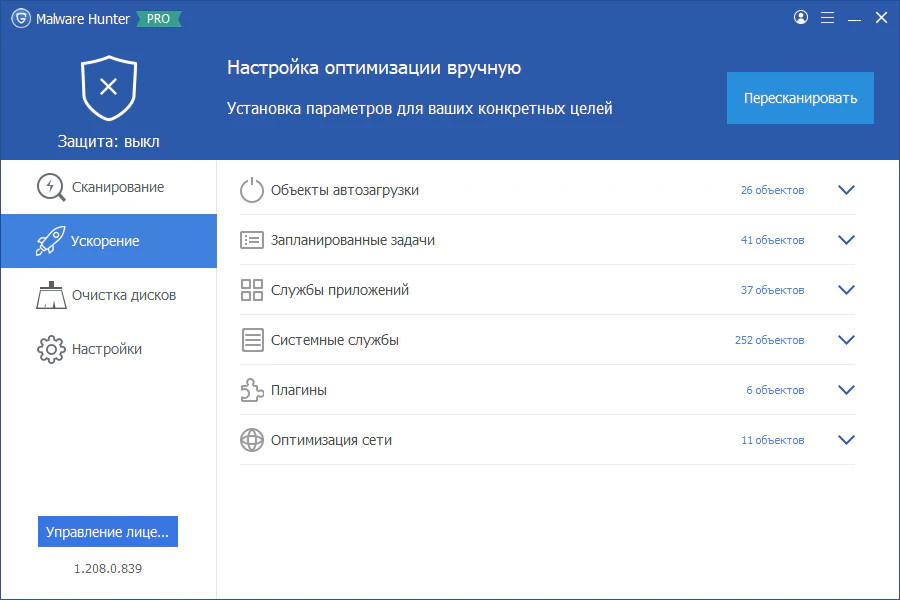This screenshot has width=900, height=600.
Task: Expand the Объекты автозагрузки section
Action: click(x=846, y=189)
